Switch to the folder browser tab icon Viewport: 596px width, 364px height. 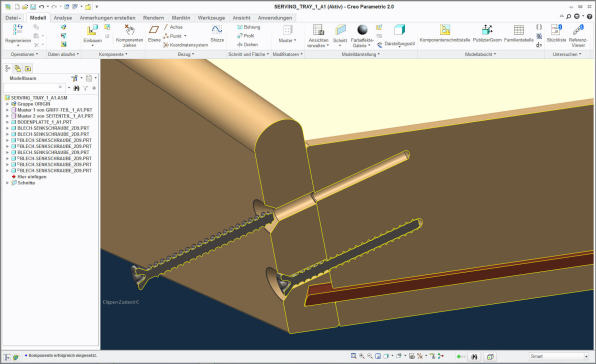18,68
